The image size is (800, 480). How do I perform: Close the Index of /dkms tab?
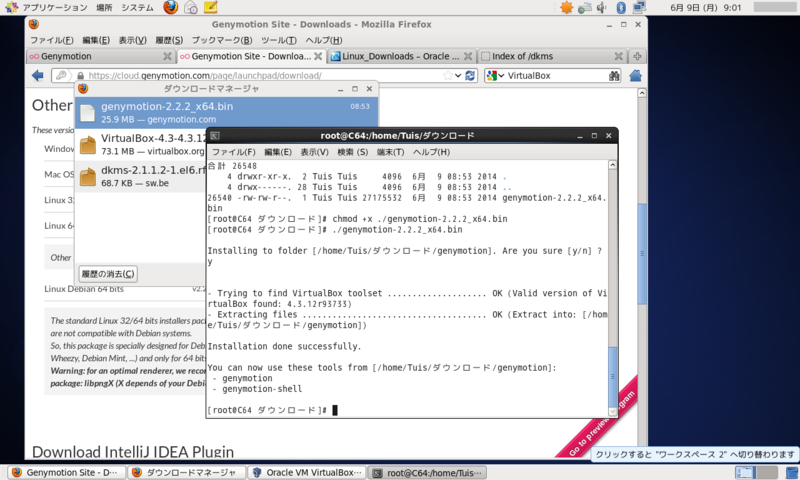618,56
